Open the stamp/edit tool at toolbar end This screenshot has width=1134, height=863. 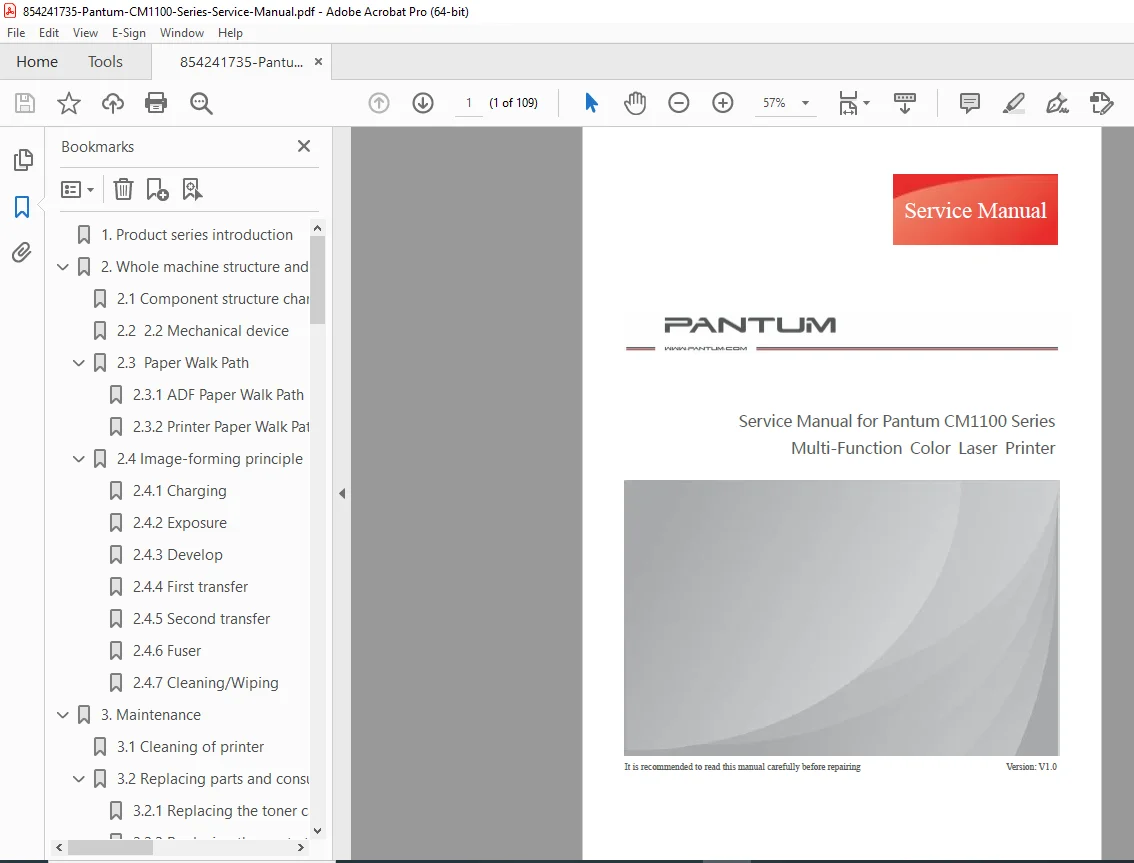click(1101, 103)
